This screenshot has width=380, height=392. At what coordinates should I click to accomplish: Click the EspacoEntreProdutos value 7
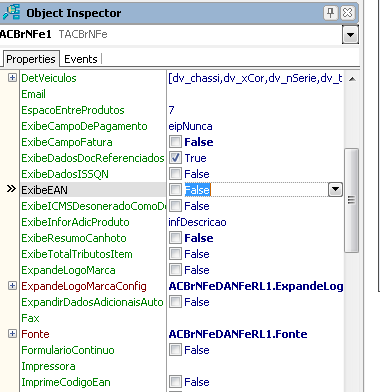point(171,110)
